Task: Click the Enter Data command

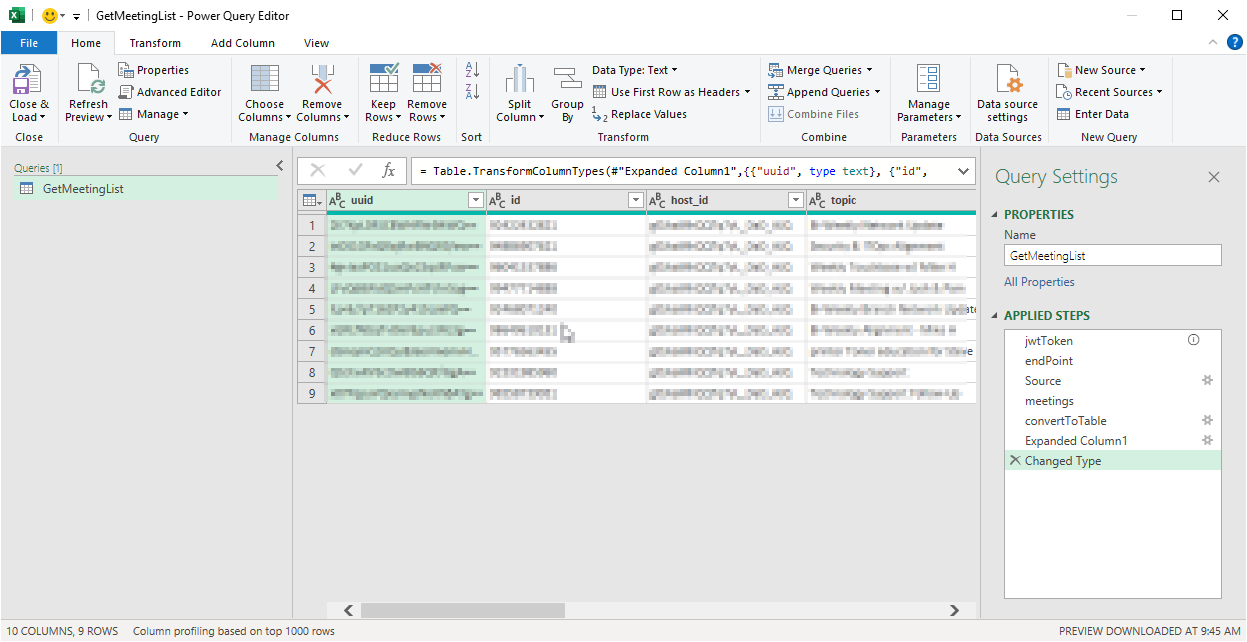Action: tap(1093, 114)
